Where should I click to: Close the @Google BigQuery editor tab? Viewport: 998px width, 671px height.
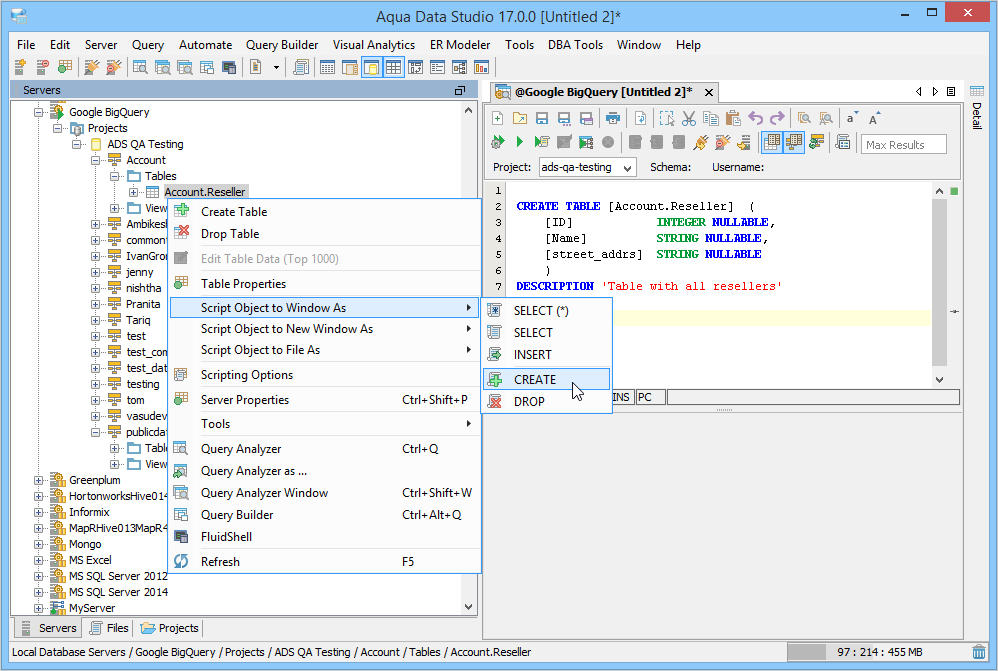click(708, 92)
